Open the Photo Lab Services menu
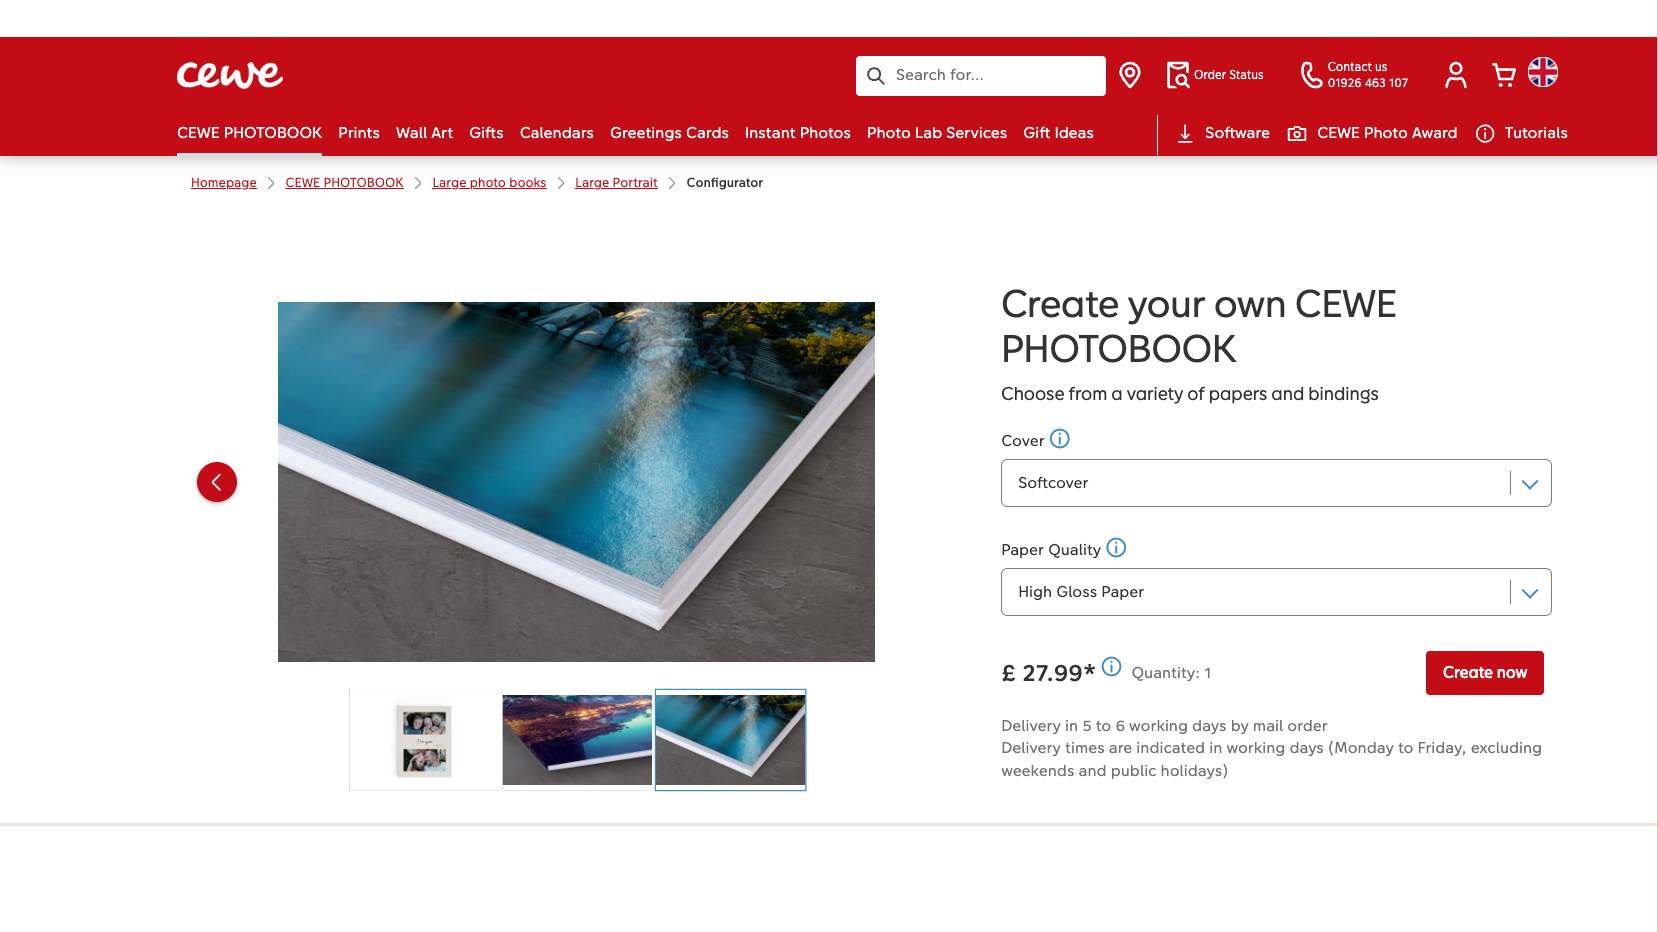This screenshot has width=1658, height=932. point(937,133)
